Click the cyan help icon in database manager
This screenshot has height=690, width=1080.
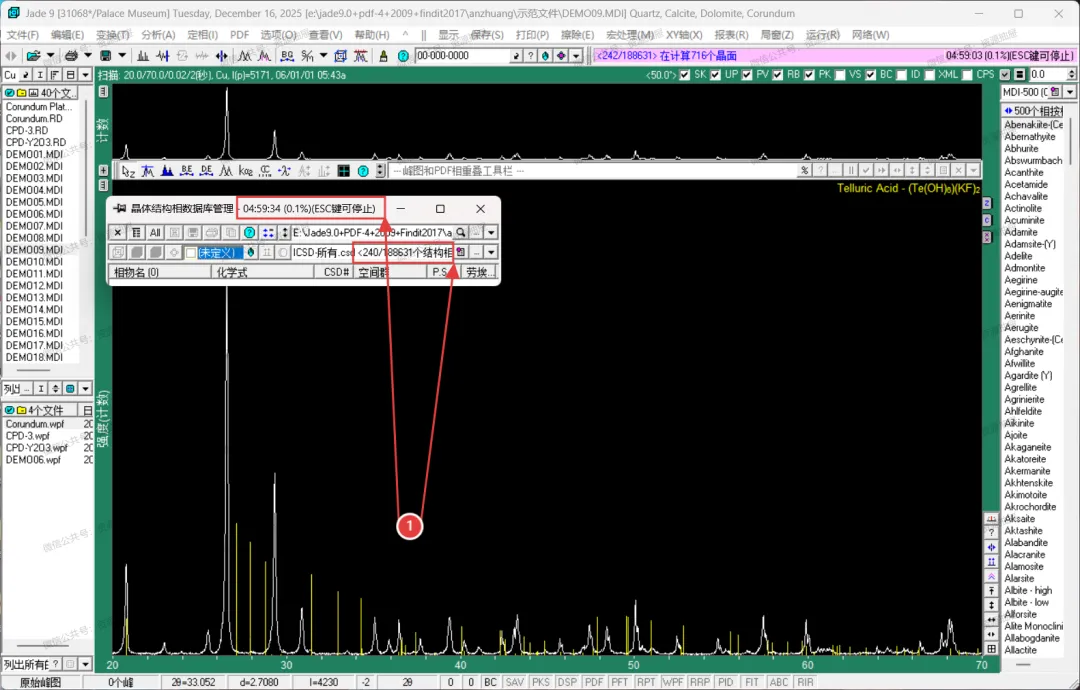click(x=249, y=233)
